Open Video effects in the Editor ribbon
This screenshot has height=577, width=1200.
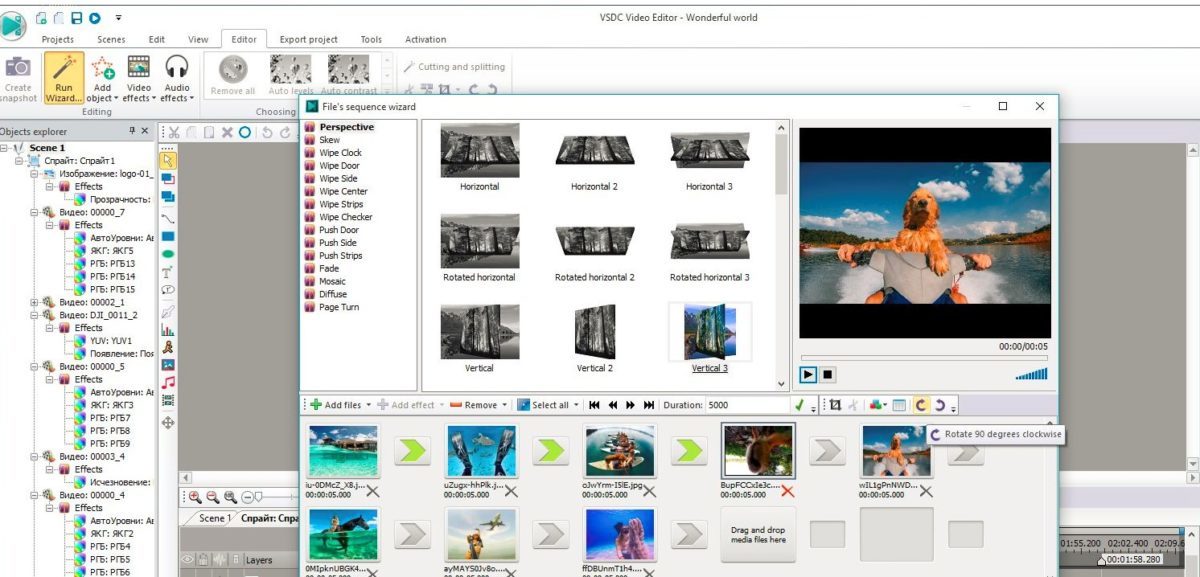[x=139, y=78]
